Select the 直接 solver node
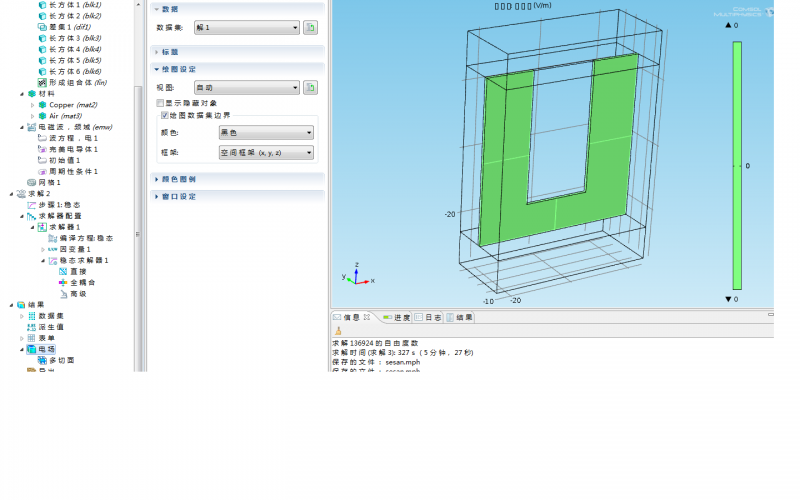 coord(73,271)
